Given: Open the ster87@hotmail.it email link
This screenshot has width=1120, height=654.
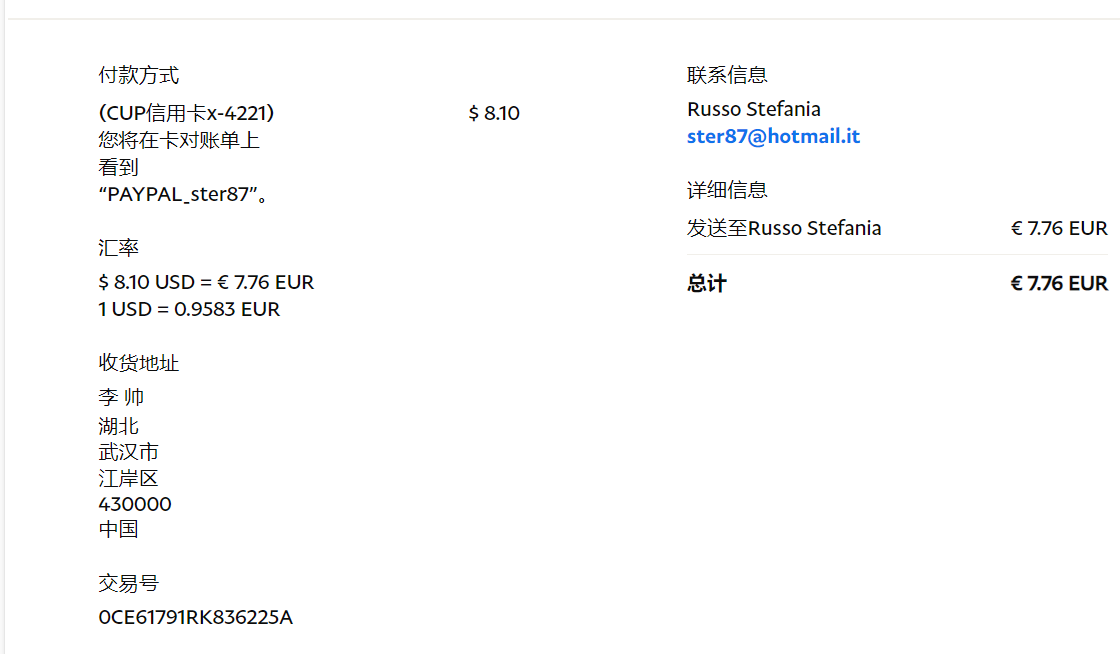Looking at the screenshot, I should point(773,137).
